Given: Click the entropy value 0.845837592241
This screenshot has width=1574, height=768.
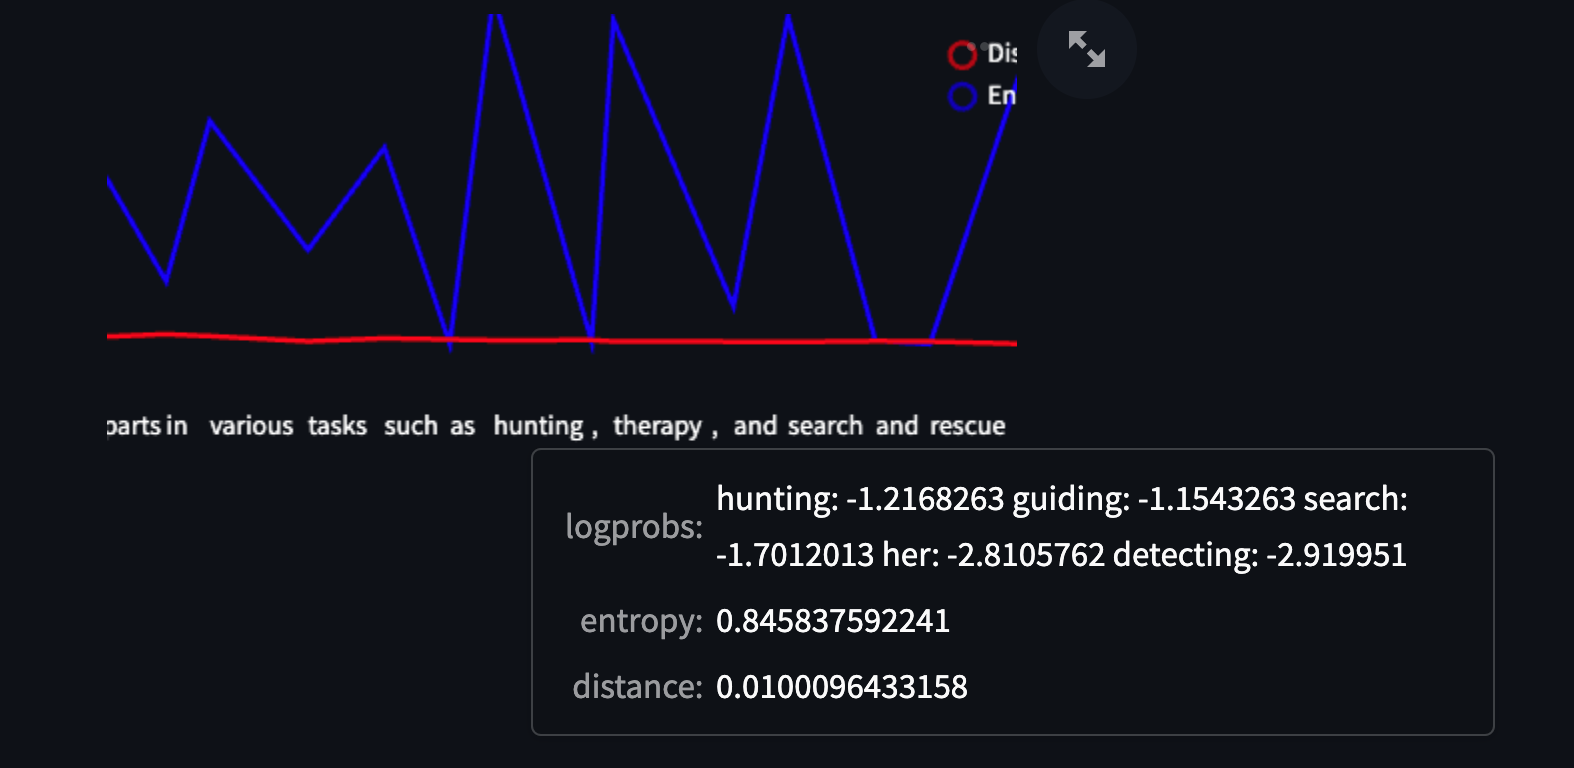Looking at the screenshot, I should tap(832, 621).
